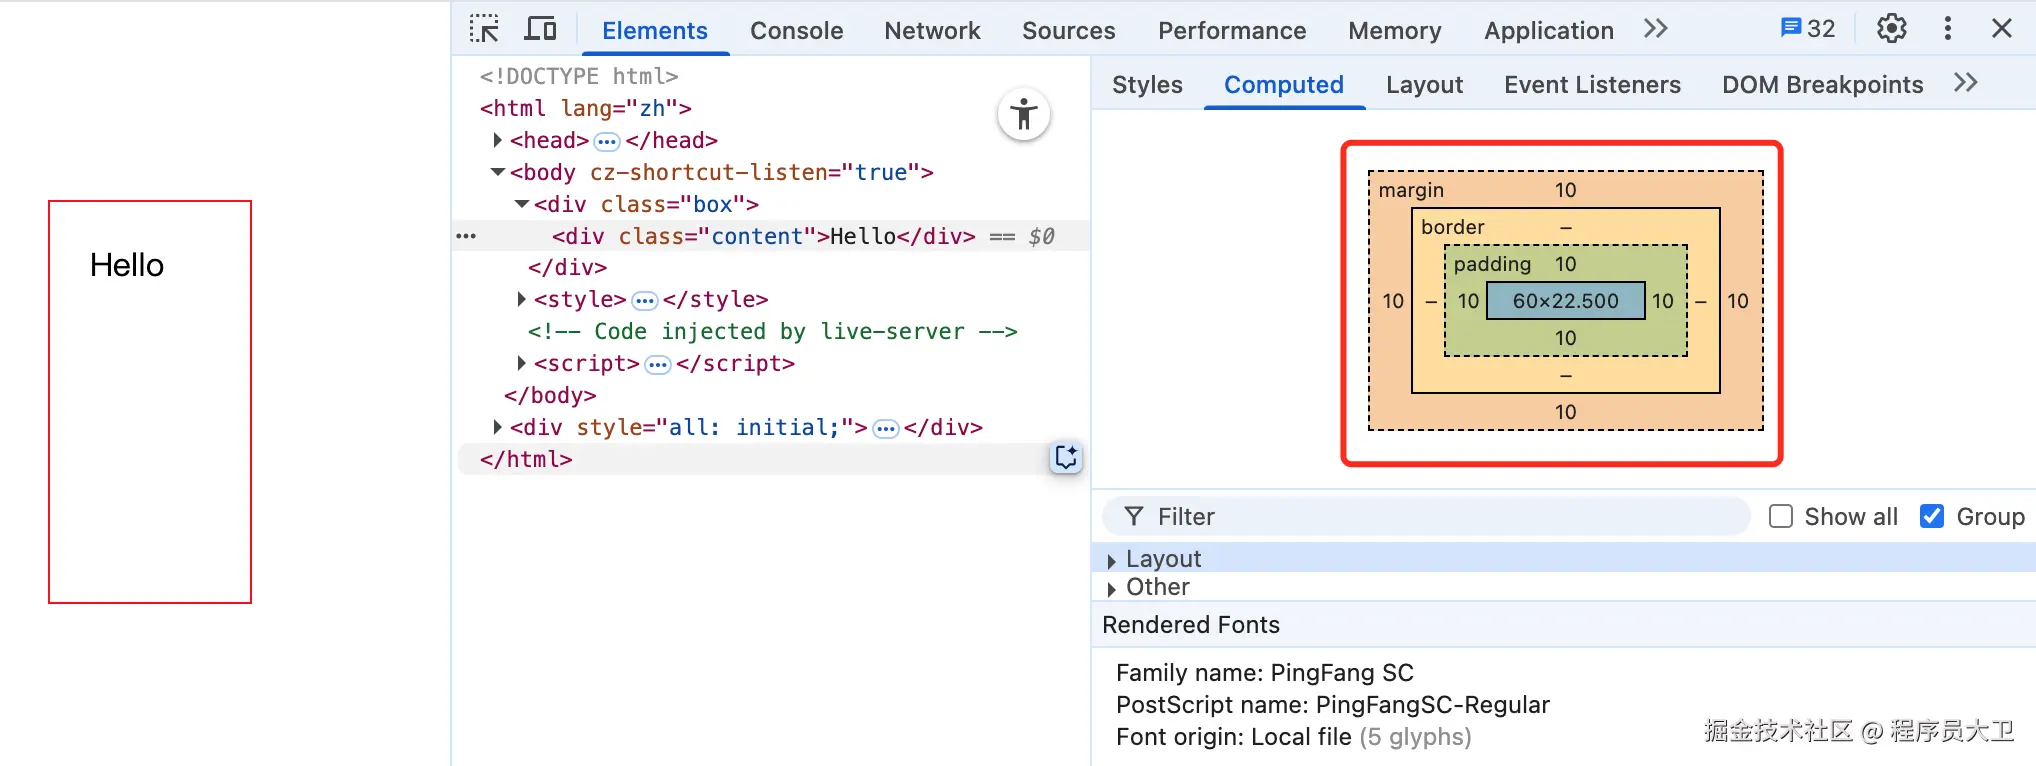Click the ellipsis button left of the content div row
This screenshot has height=766, width=2036.
tap(466, 236)
